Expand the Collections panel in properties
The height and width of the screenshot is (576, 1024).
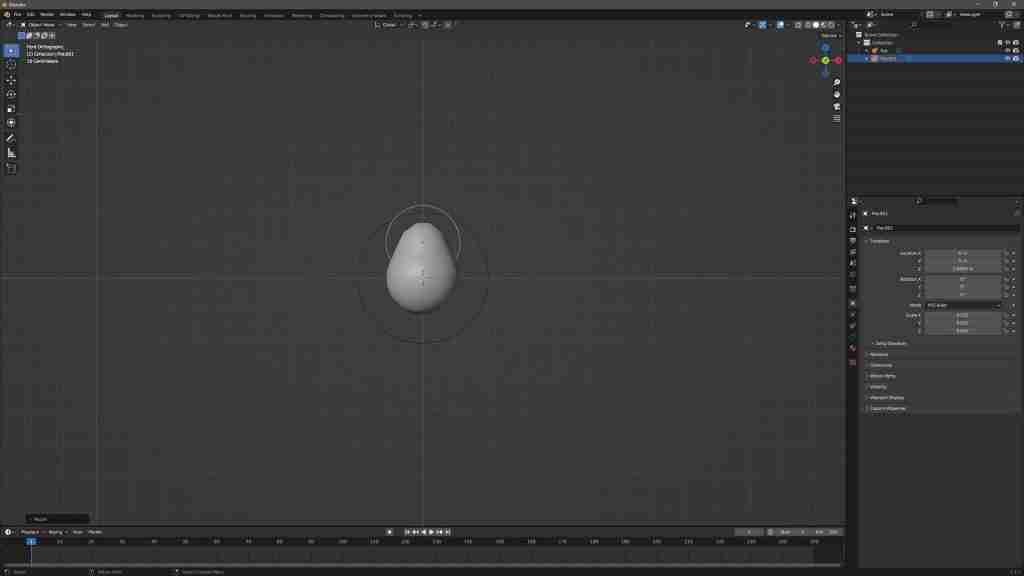[880, 365]
